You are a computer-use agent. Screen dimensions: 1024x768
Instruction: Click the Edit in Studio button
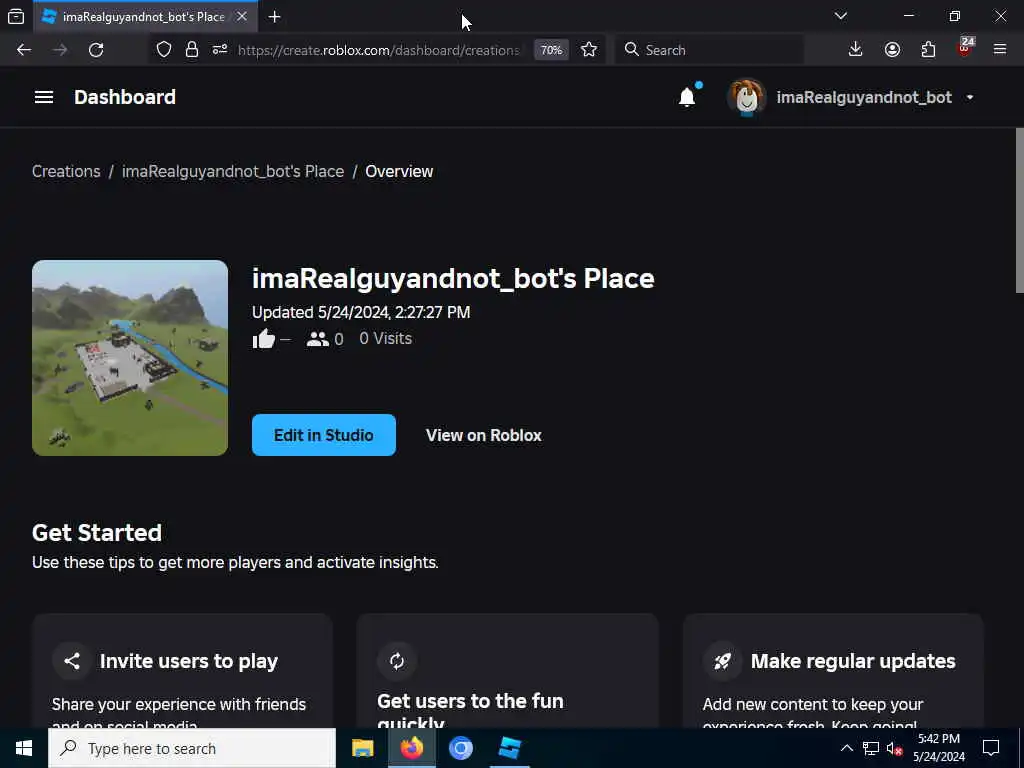coord(324,435)
